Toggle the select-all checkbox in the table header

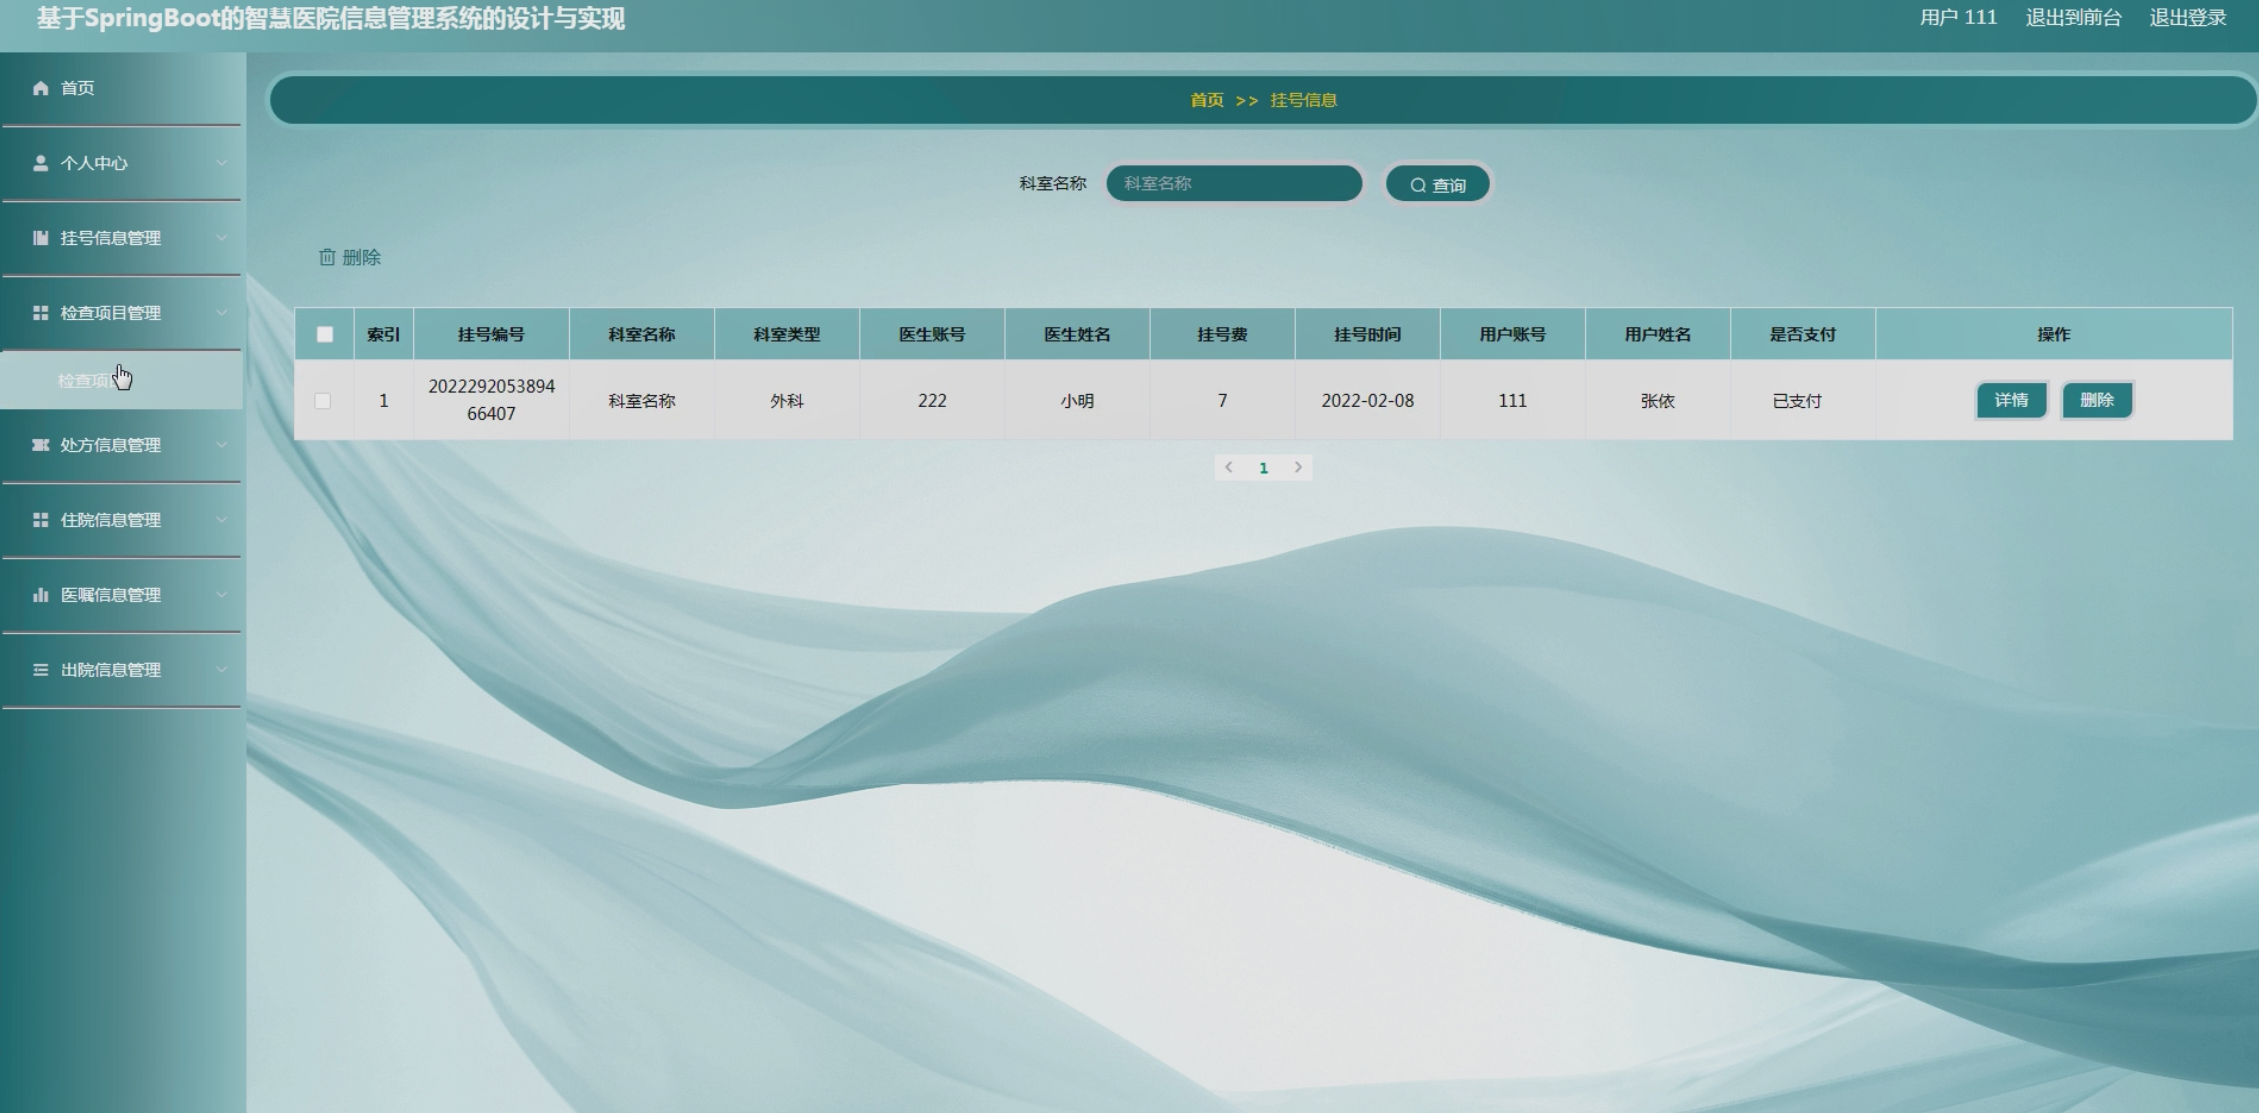(x=325, y=334)
